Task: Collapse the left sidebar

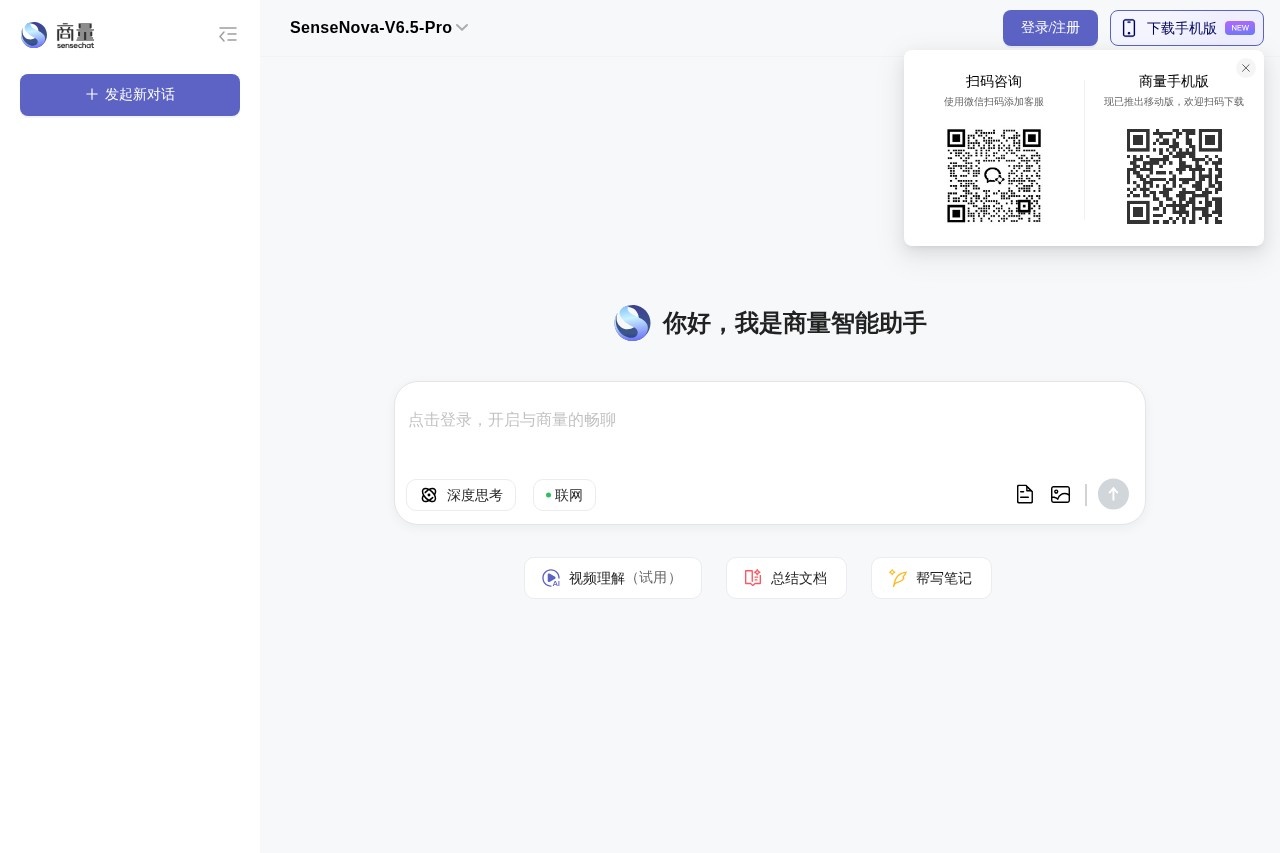Action: click(228, 33)
